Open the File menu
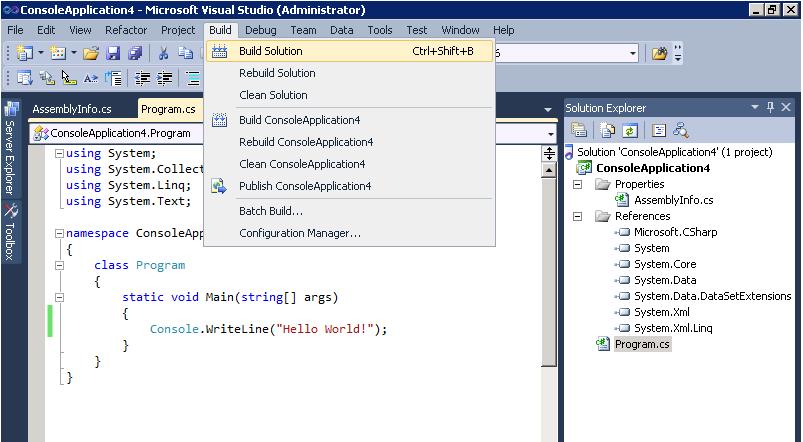803x442 pixels. 15,30
